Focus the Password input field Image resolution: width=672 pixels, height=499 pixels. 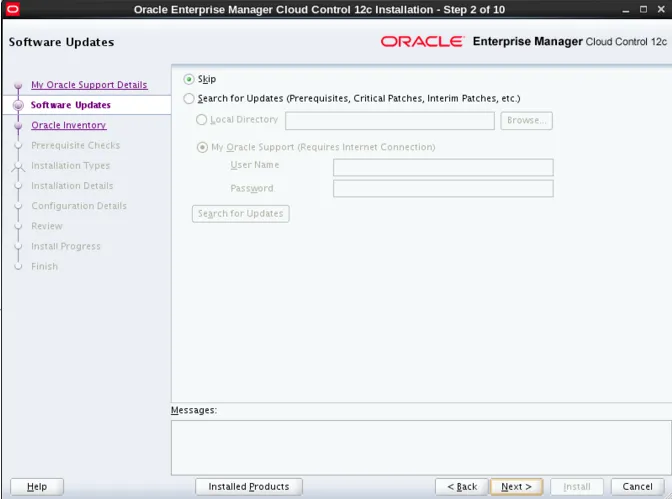pos(443,189)
